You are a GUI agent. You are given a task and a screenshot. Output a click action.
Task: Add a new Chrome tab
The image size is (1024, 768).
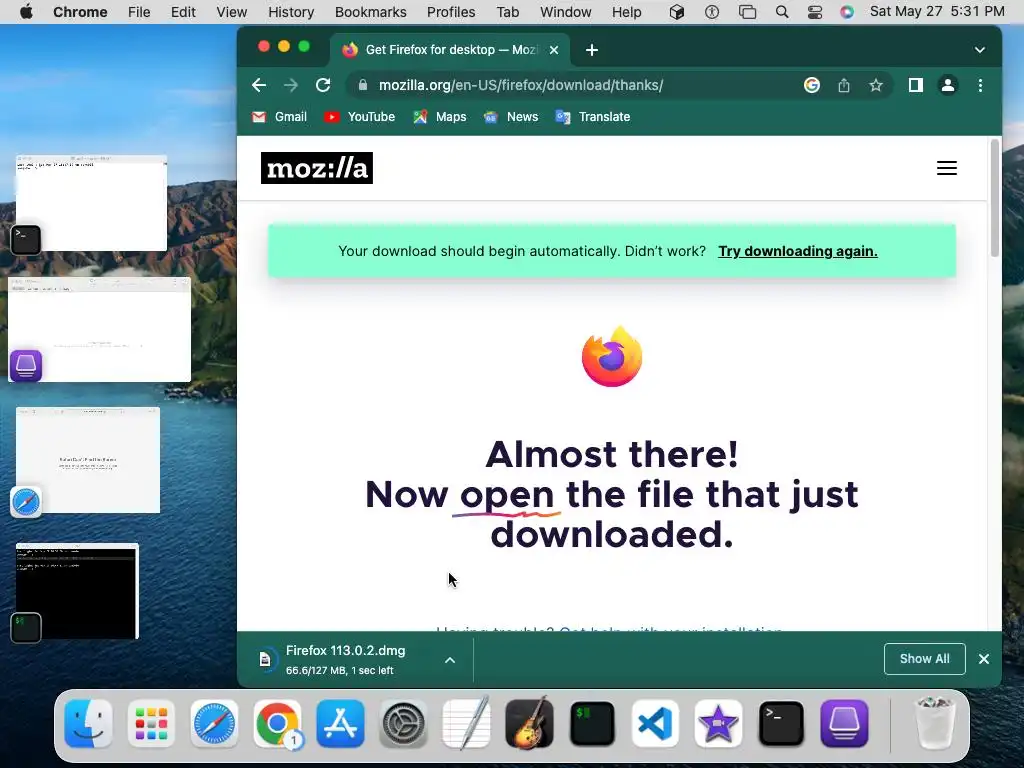click(x=592, y=50)
